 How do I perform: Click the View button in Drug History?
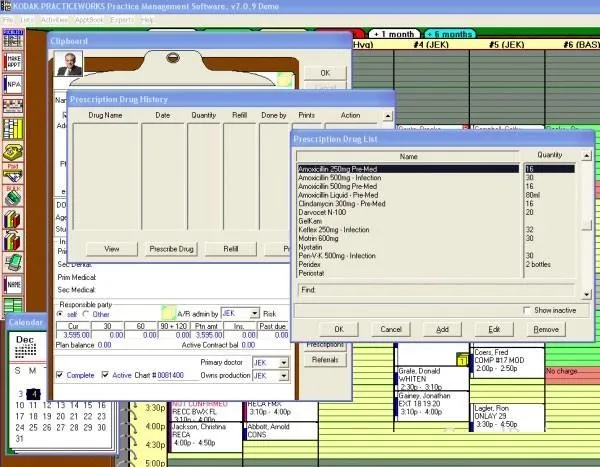(112, 249)
